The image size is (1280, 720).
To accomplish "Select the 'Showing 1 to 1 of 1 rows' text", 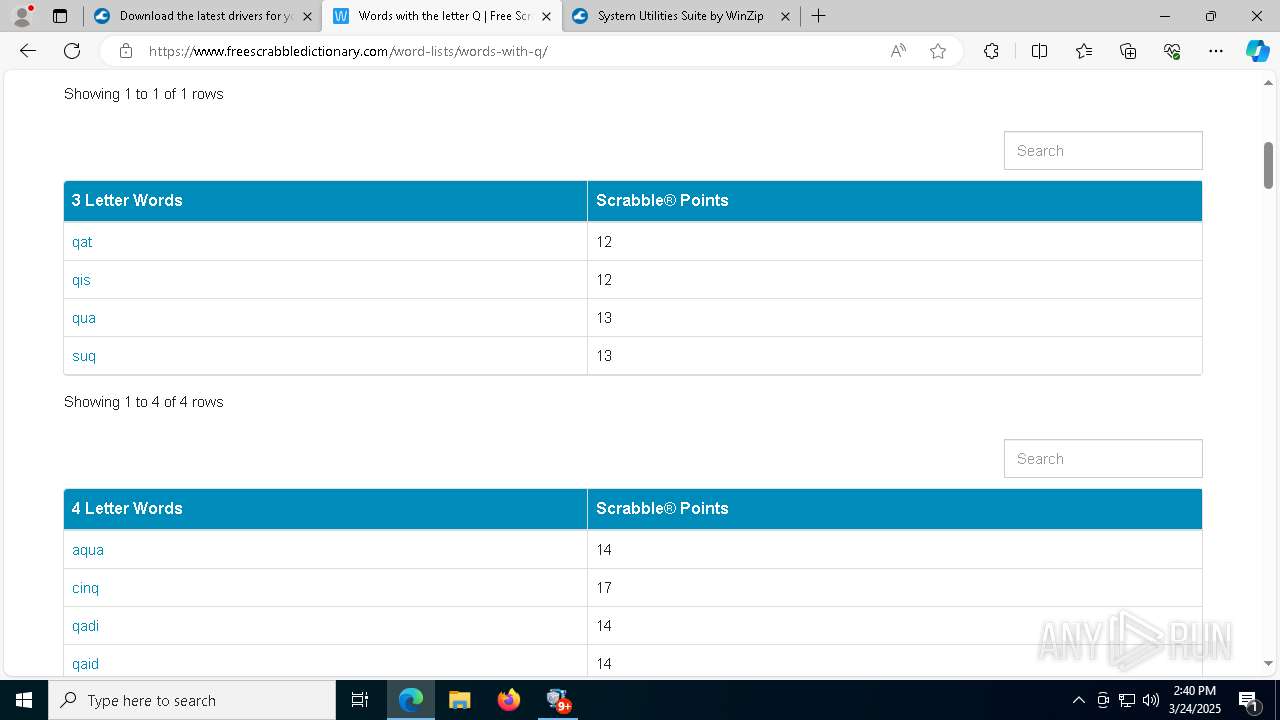I will 144,94.
